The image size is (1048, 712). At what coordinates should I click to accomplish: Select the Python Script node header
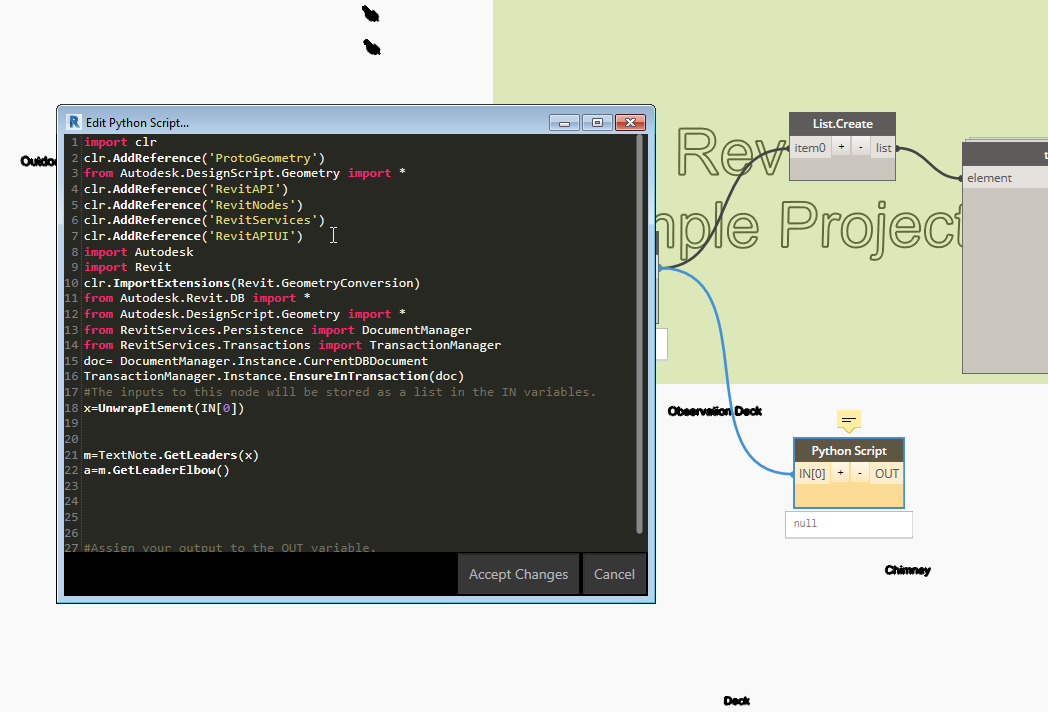click(849, 451)
